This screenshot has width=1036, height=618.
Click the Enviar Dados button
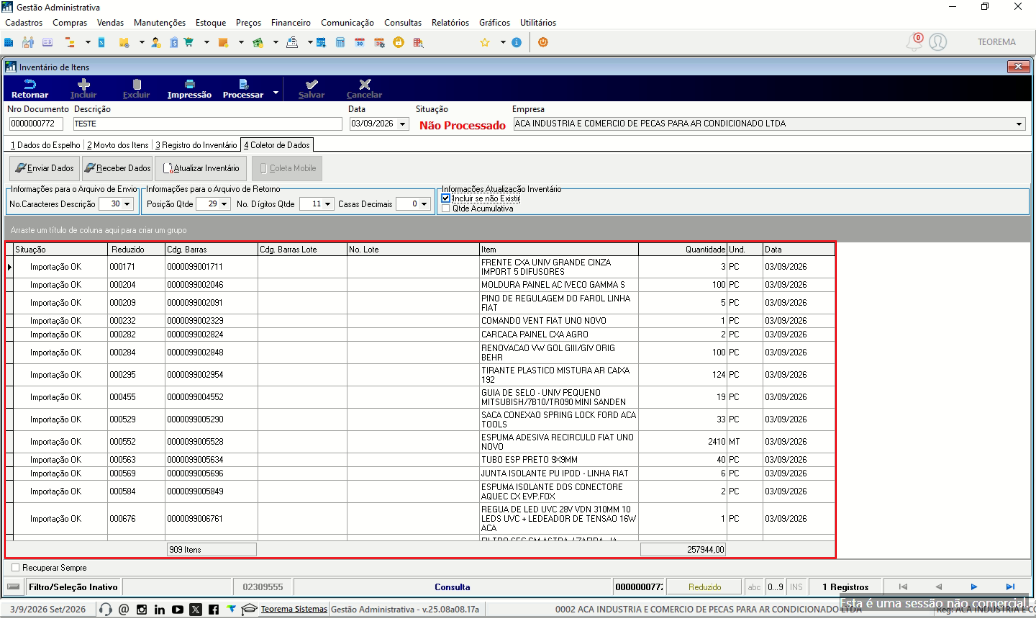[x=44, y=169]
